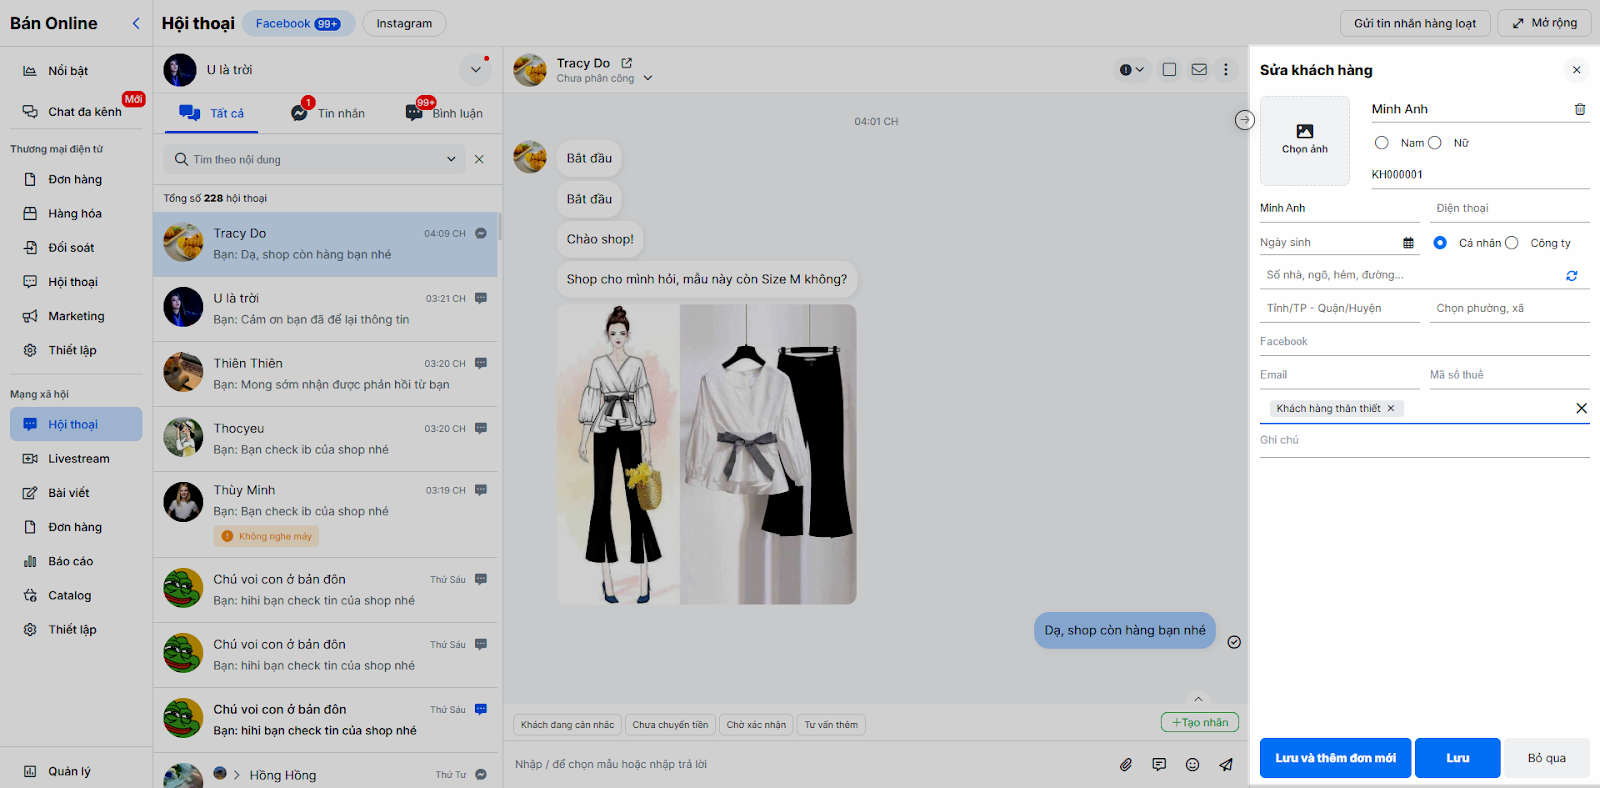Click the Bỏ qua button
This screenshot has width=1600, height=788.
[x=1547, y=758]
